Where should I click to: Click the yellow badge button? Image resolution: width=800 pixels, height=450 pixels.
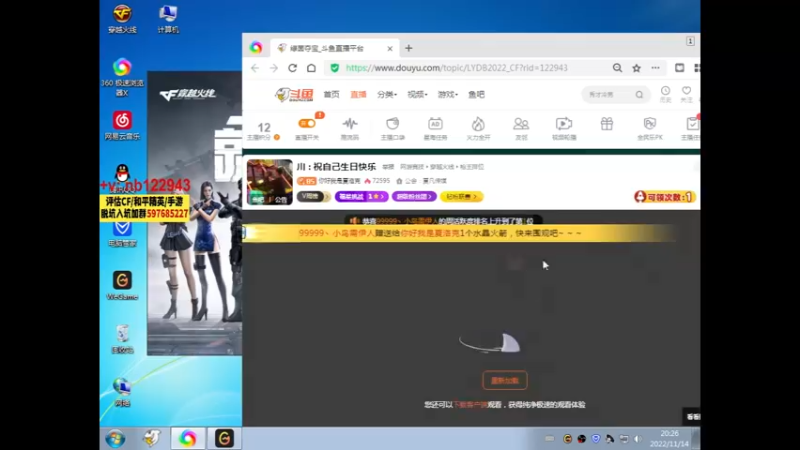point(462,196)
